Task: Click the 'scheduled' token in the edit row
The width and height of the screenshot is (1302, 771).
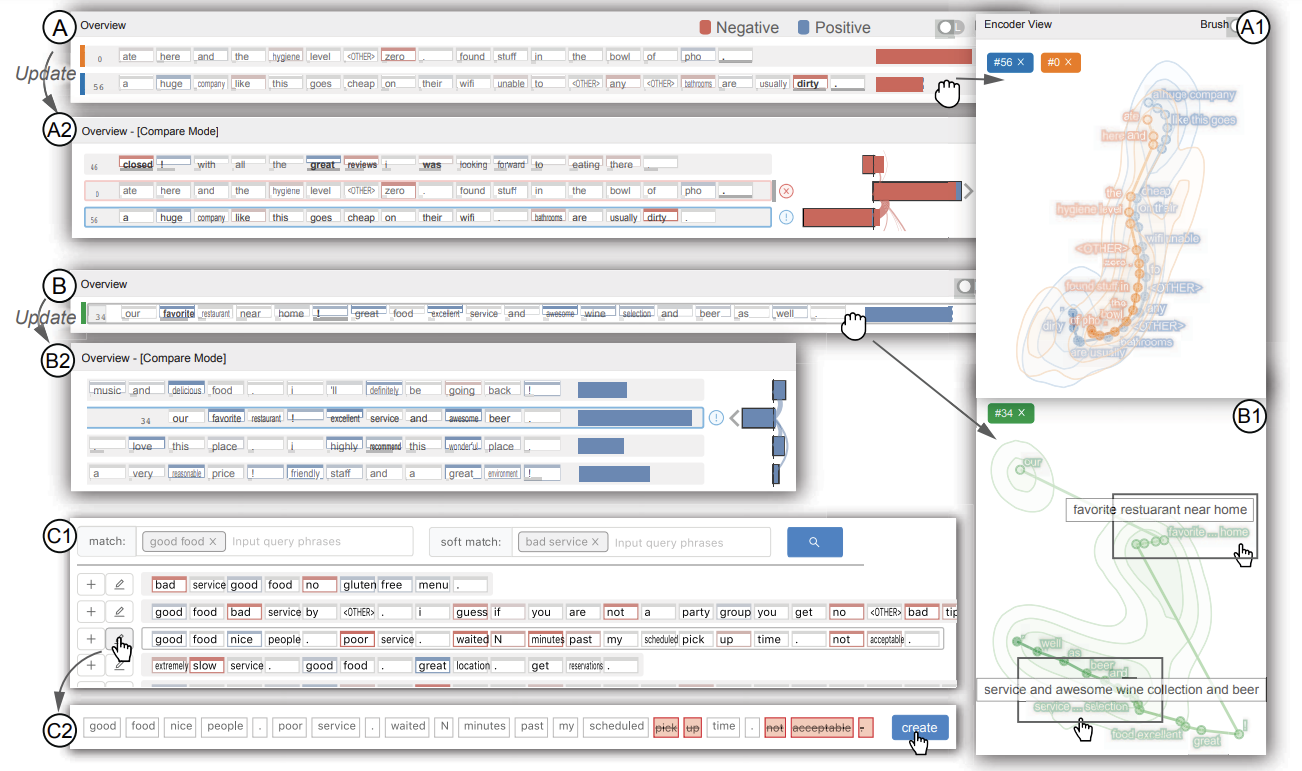Action: (x=617, y=727)
